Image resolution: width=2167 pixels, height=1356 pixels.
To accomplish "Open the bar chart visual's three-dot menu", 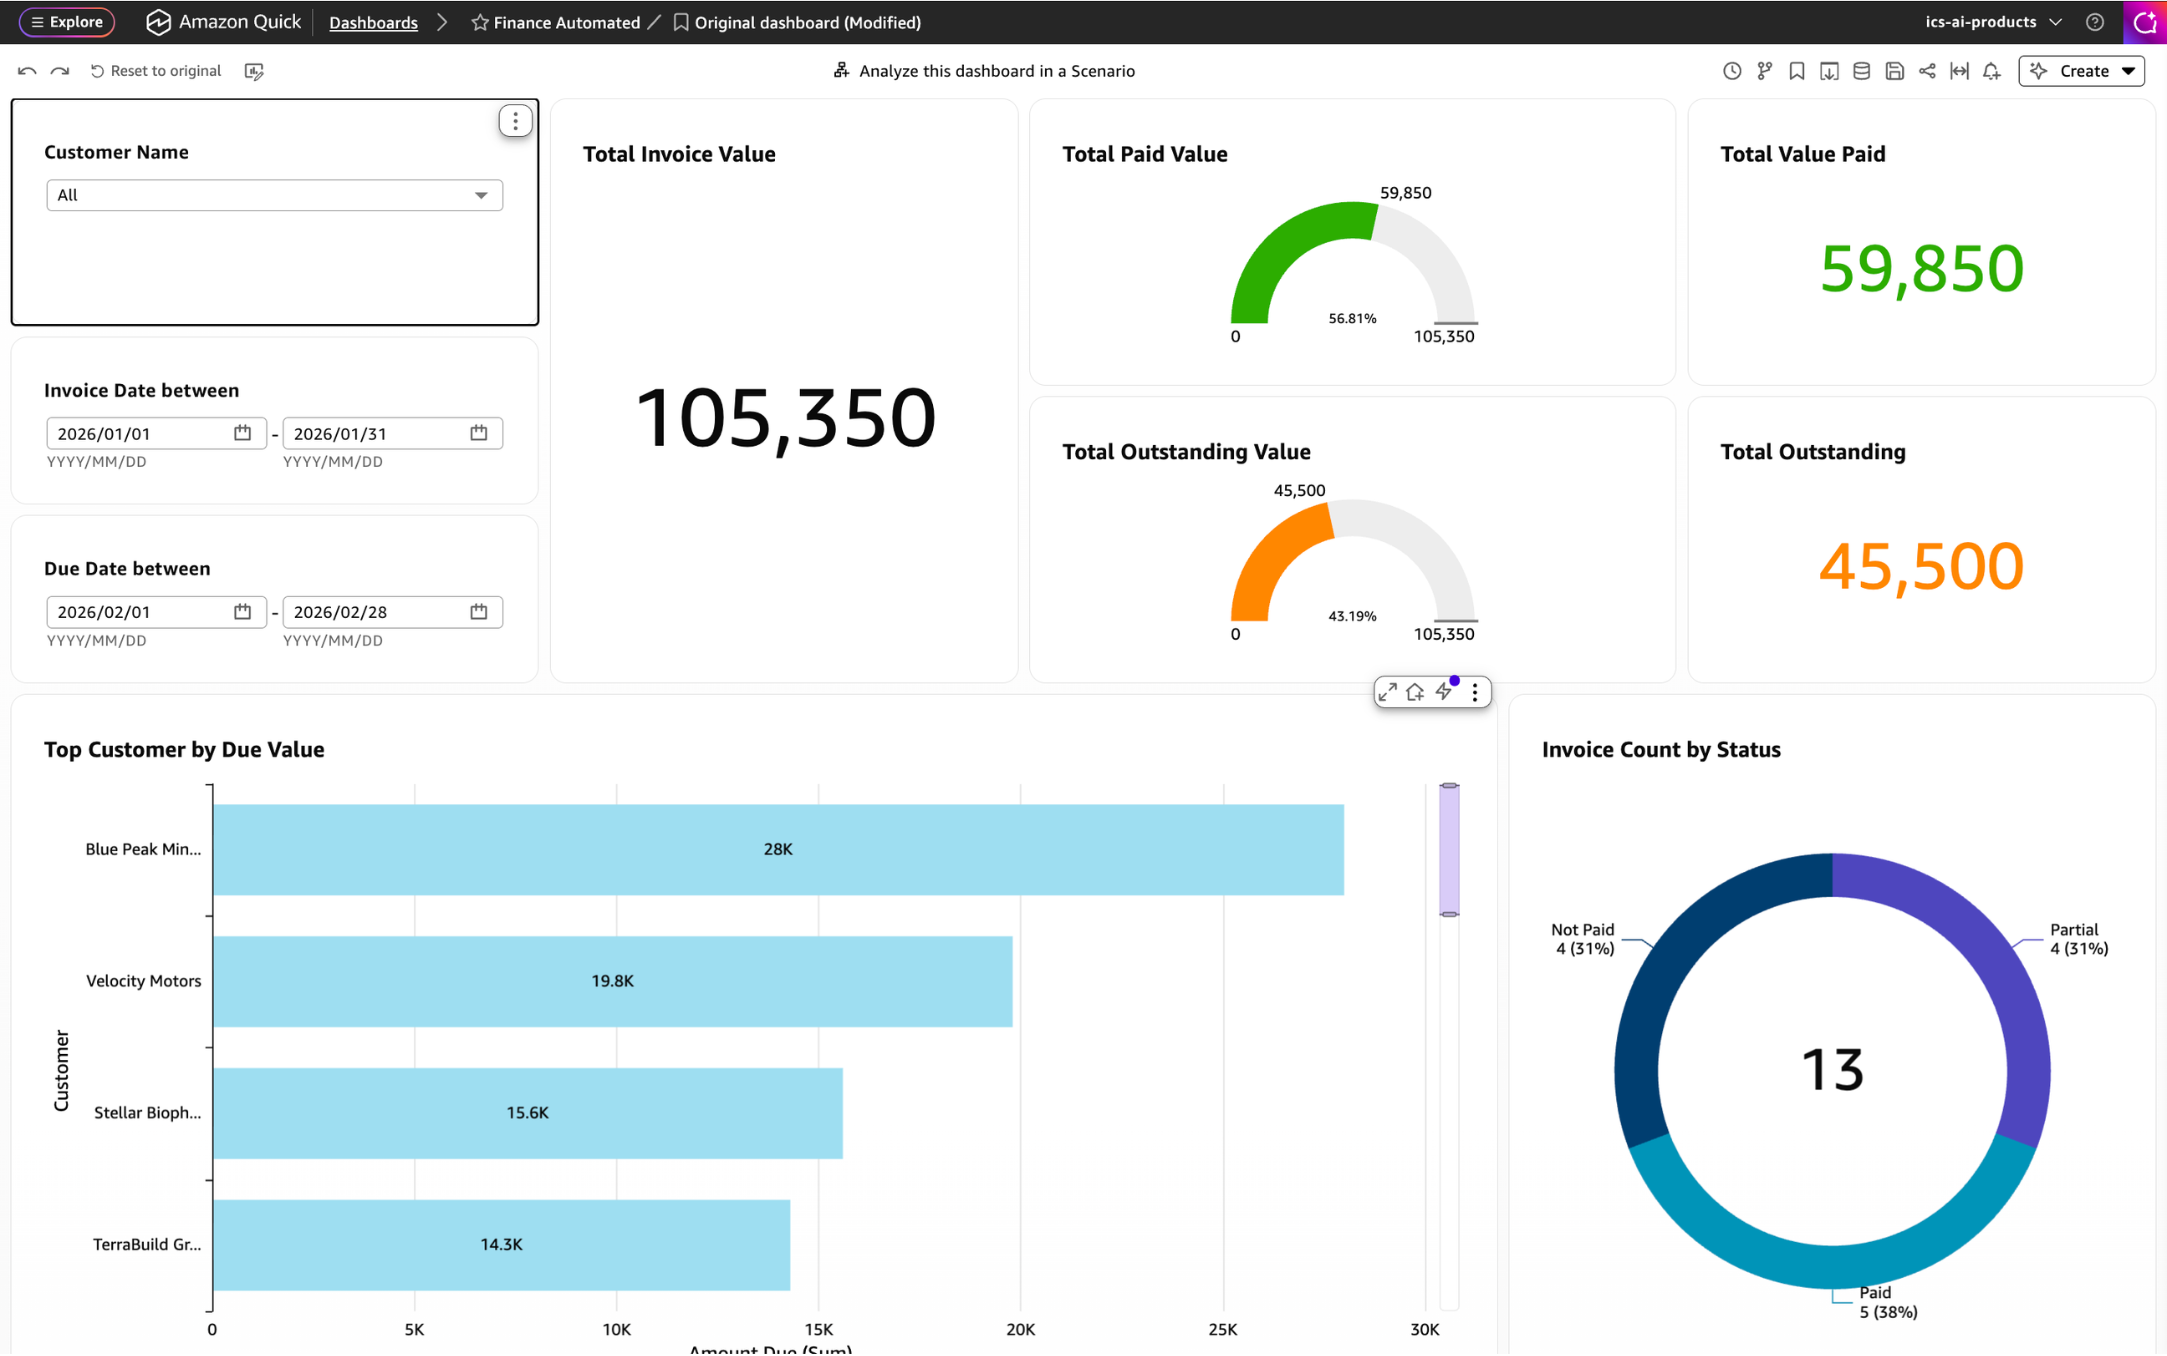I will point(1475,692).
